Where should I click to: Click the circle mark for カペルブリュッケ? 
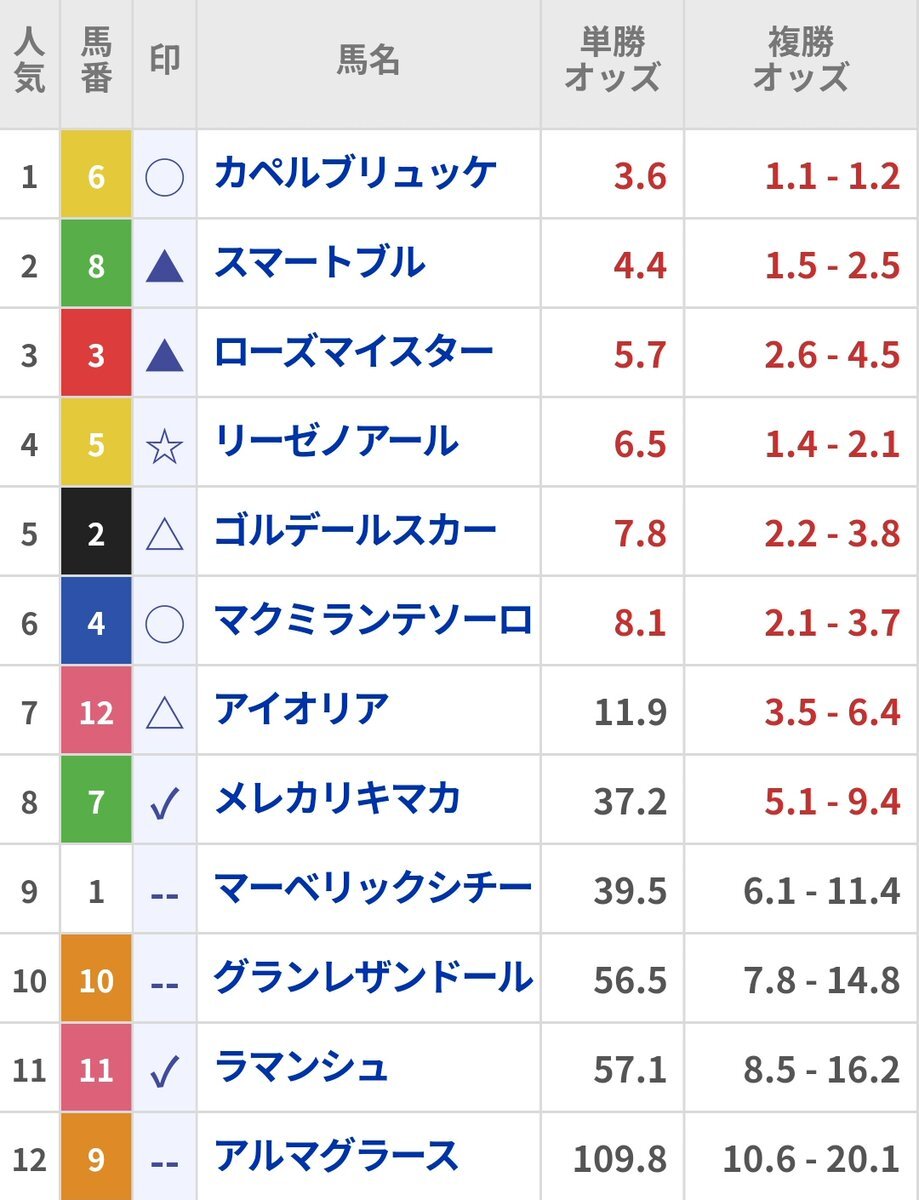(164, 178)
